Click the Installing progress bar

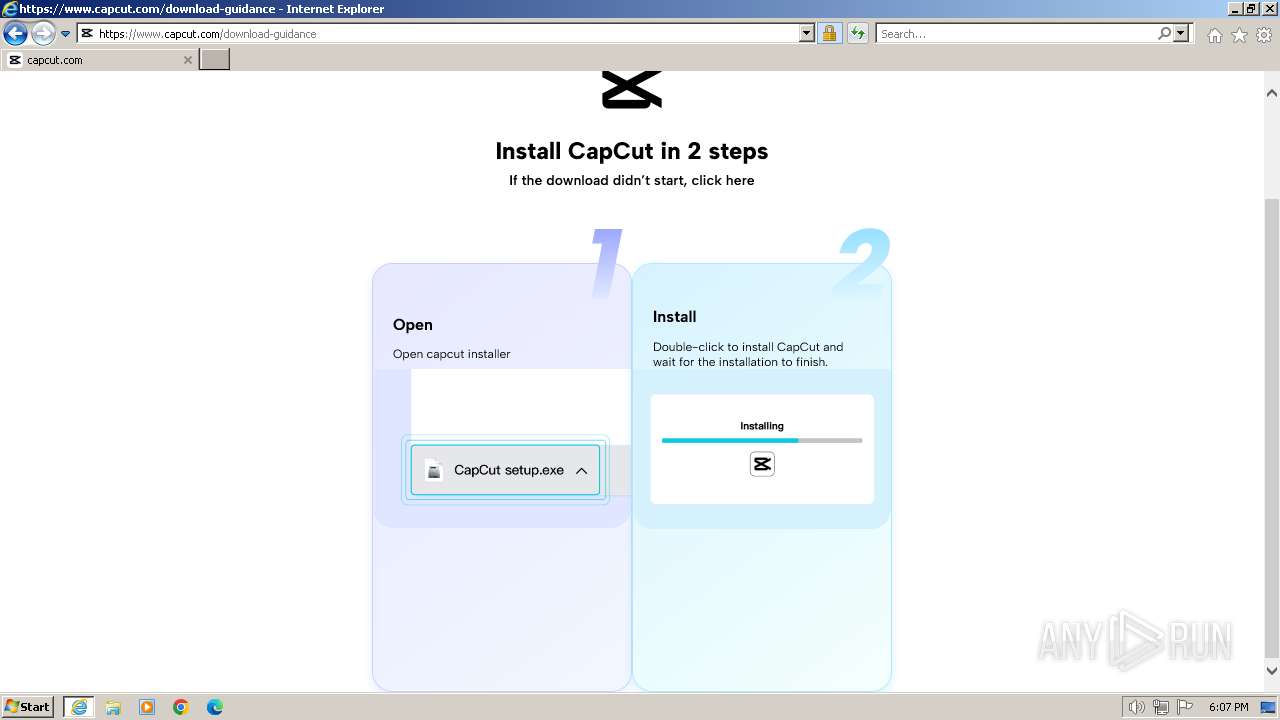coord(761,440)
